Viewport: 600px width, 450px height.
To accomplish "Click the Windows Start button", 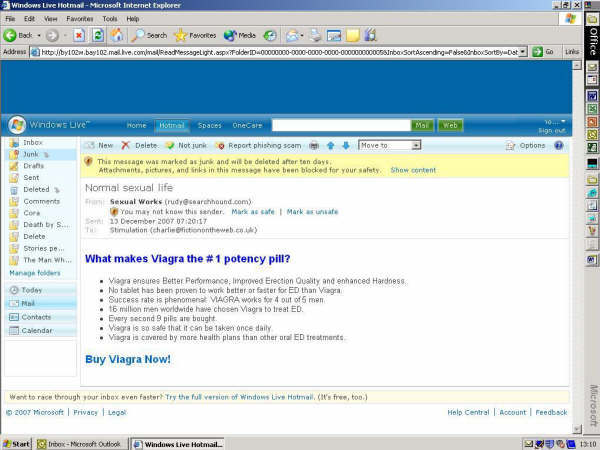I will (x=16, y=444).
